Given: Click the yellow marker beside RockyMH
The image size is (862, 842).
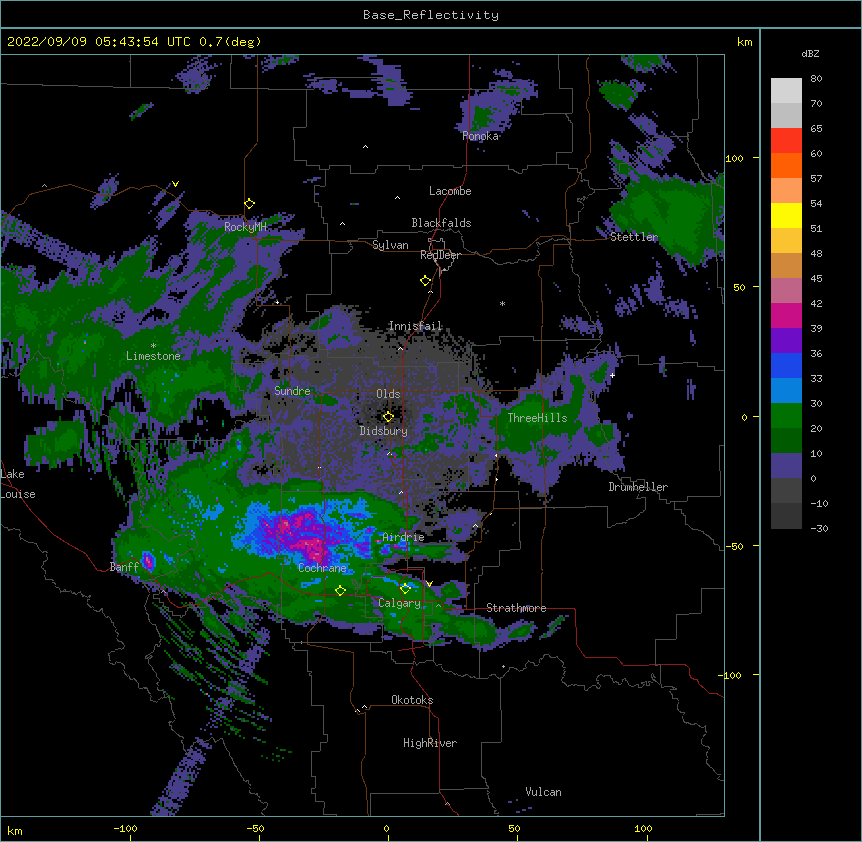Looking at the screenshot, I should tap(250, 204).
